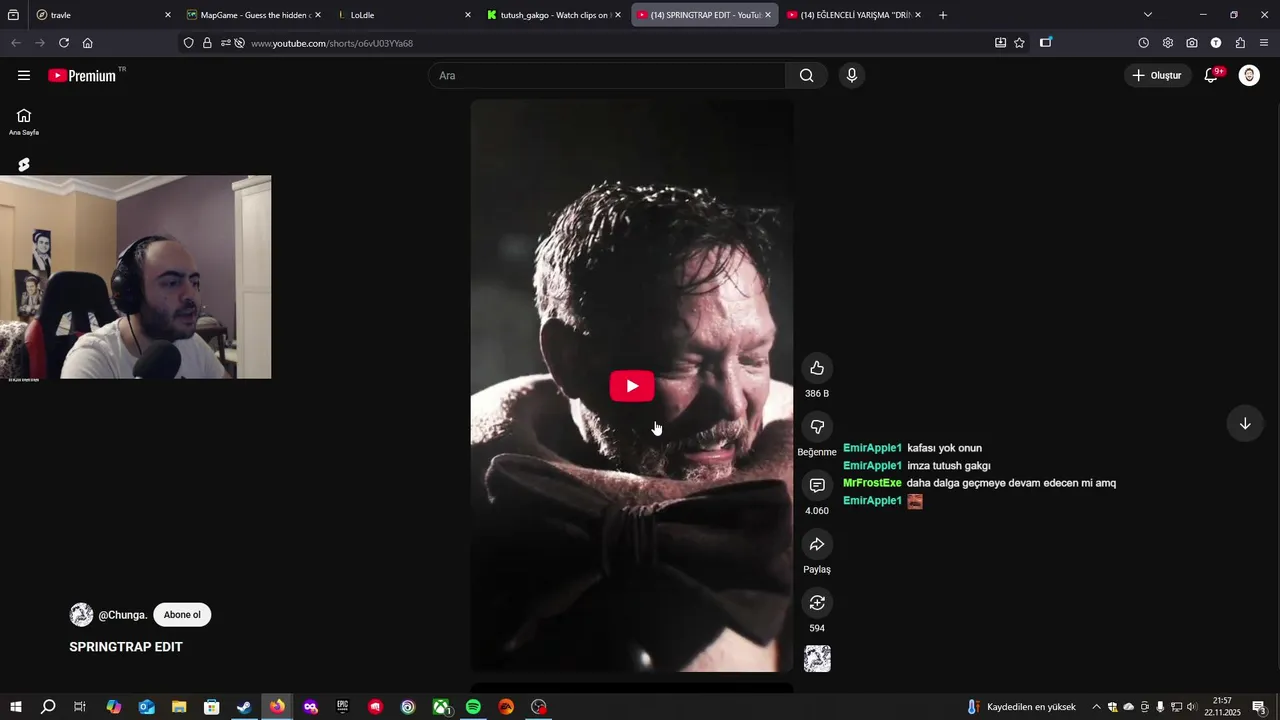1280x720 pixels.
Task: Click the install/save page icon in address bar
Action: coord(1001,43)
